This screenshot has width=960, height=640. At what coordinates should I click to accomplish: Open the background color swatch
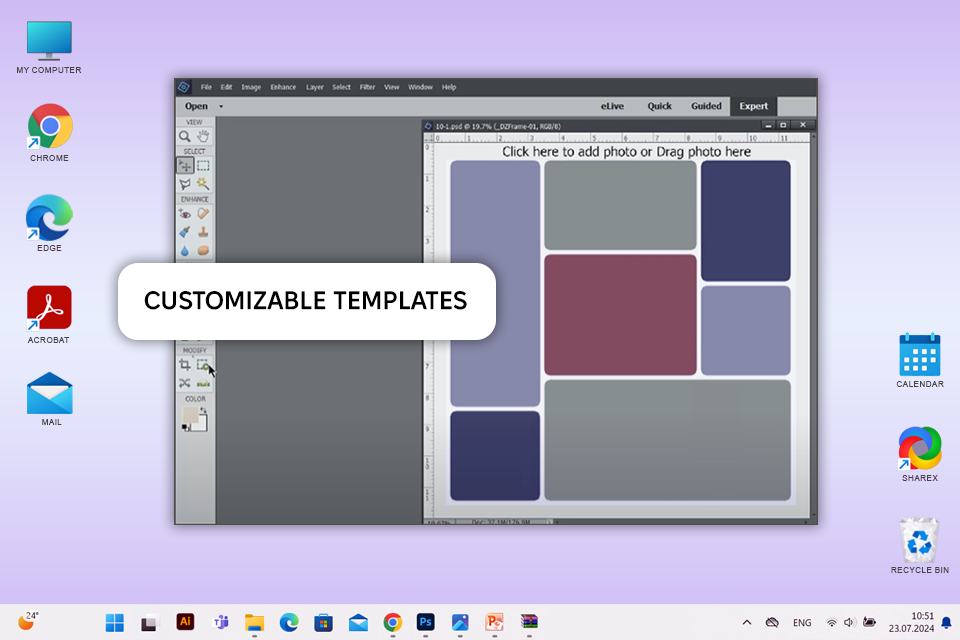(x=200, y=424)
